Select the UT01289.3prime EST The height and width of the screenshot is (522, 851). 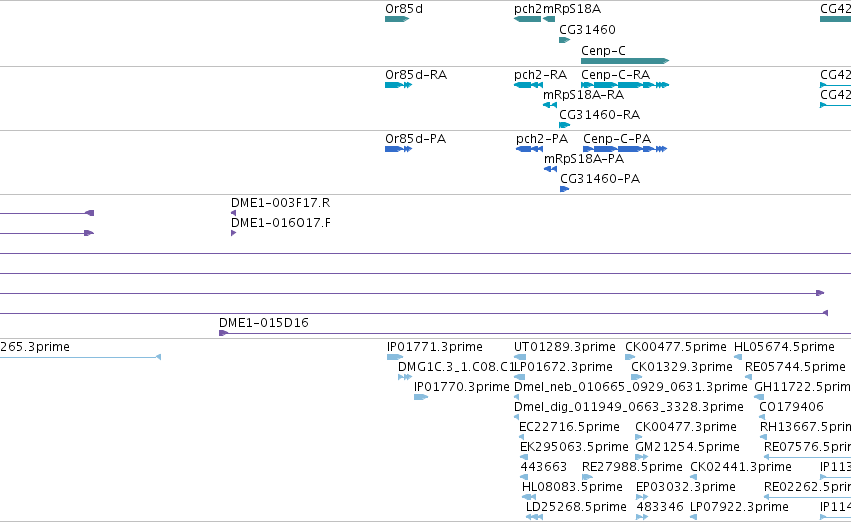(x=519, y=357)
